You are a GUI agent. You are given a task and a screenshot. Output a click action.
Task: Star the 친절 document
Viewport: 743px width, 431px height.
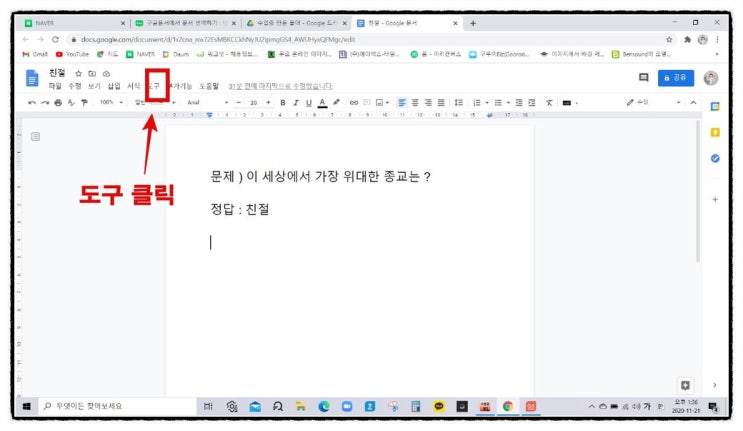(79, 73)
